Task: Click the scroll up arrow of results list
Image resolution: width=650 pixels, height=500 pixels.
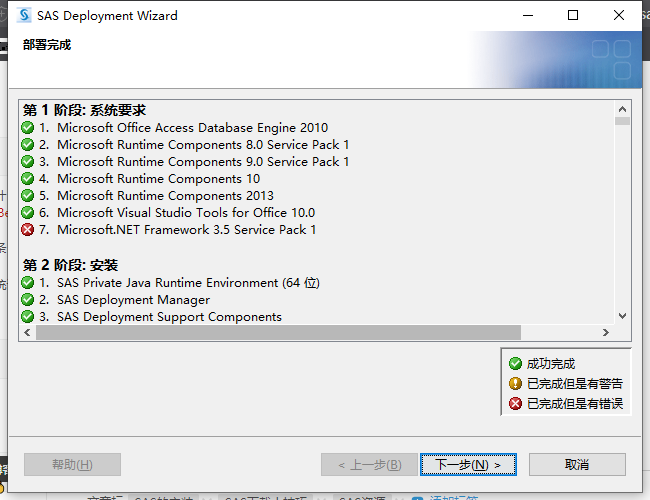Action: (622, 109)
